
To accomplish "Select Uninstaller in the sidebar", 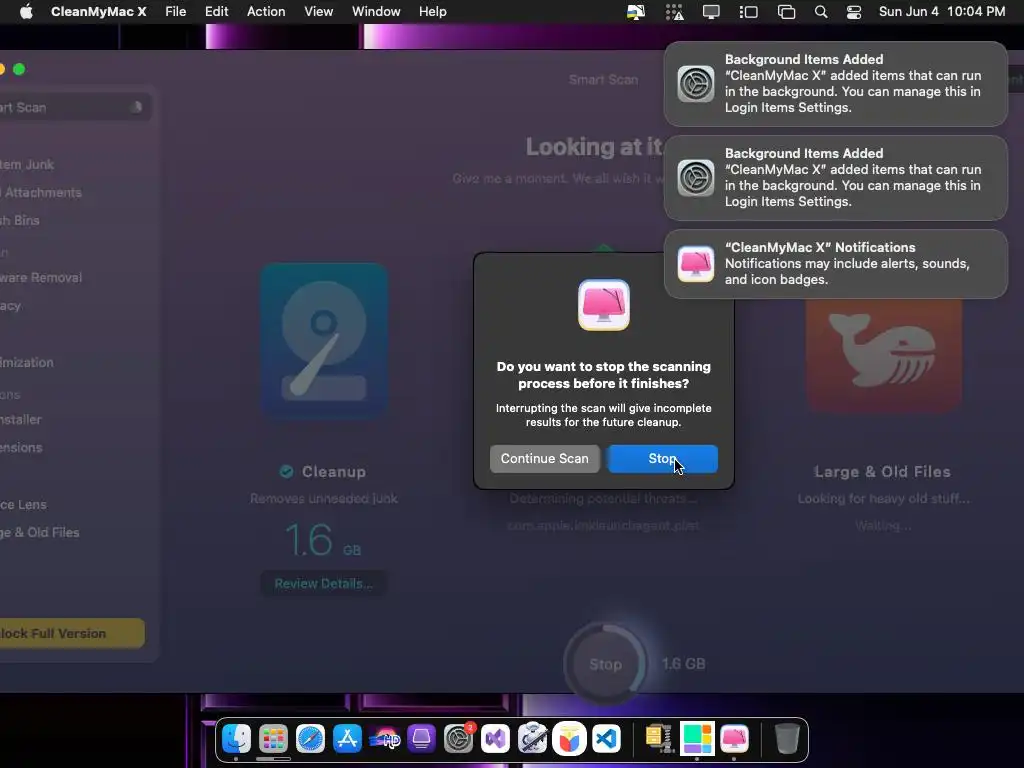I will 21,419.
